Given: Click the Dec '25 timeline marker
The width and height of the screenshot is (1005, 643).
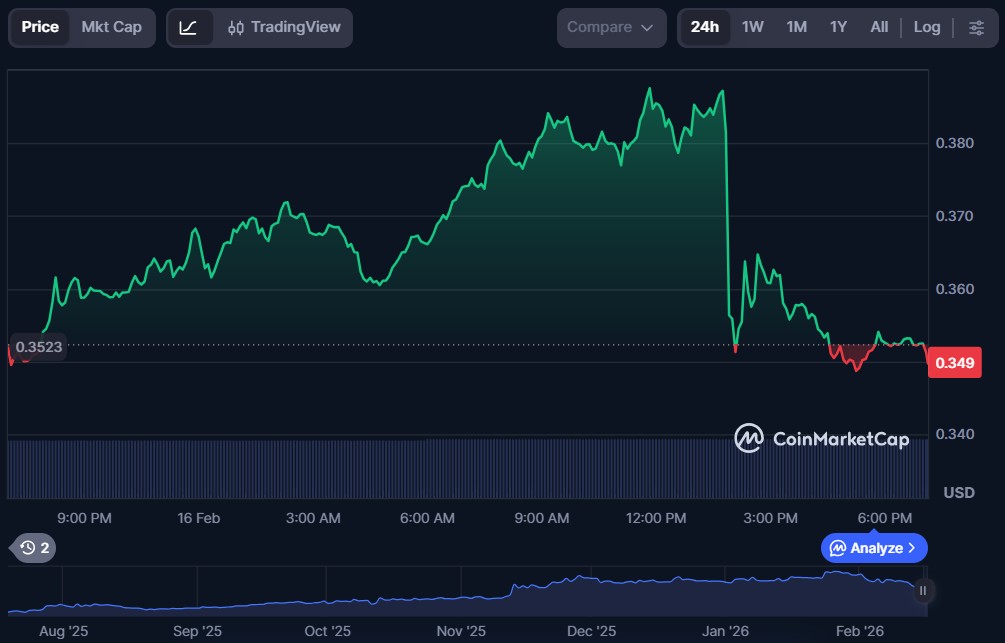Looking at the screenshot, I should 592,631.
